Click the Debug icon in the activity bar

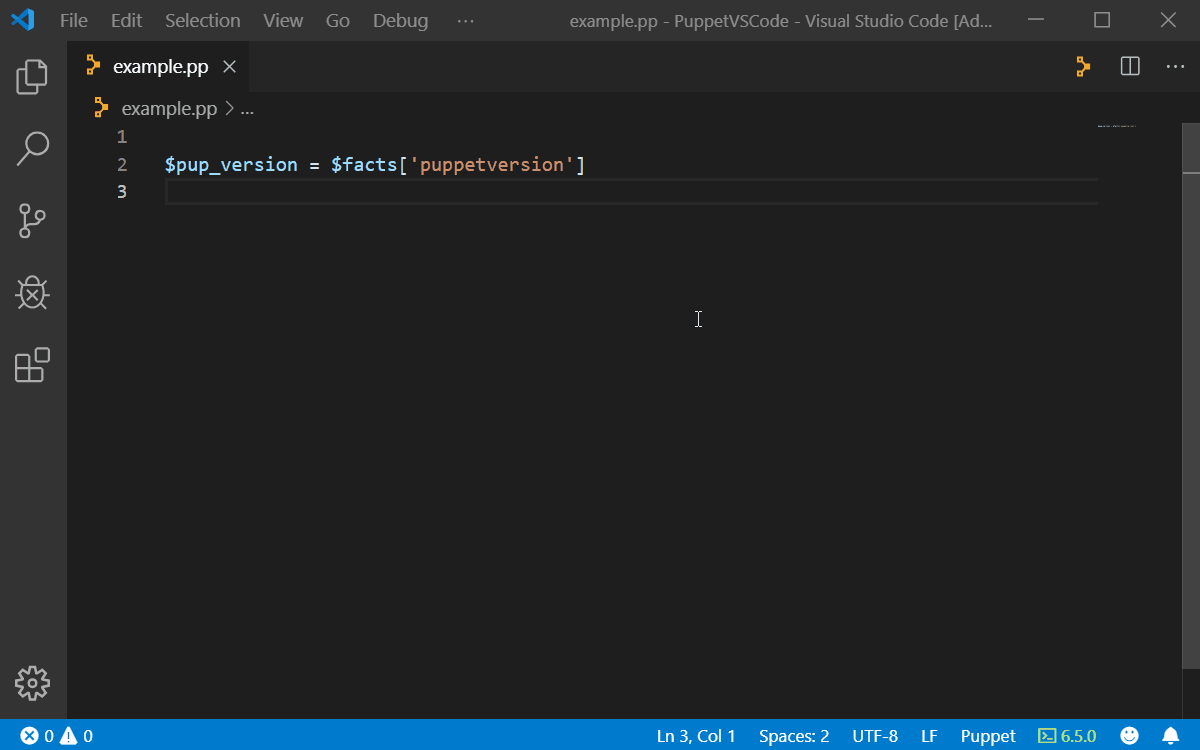[32, 293]
